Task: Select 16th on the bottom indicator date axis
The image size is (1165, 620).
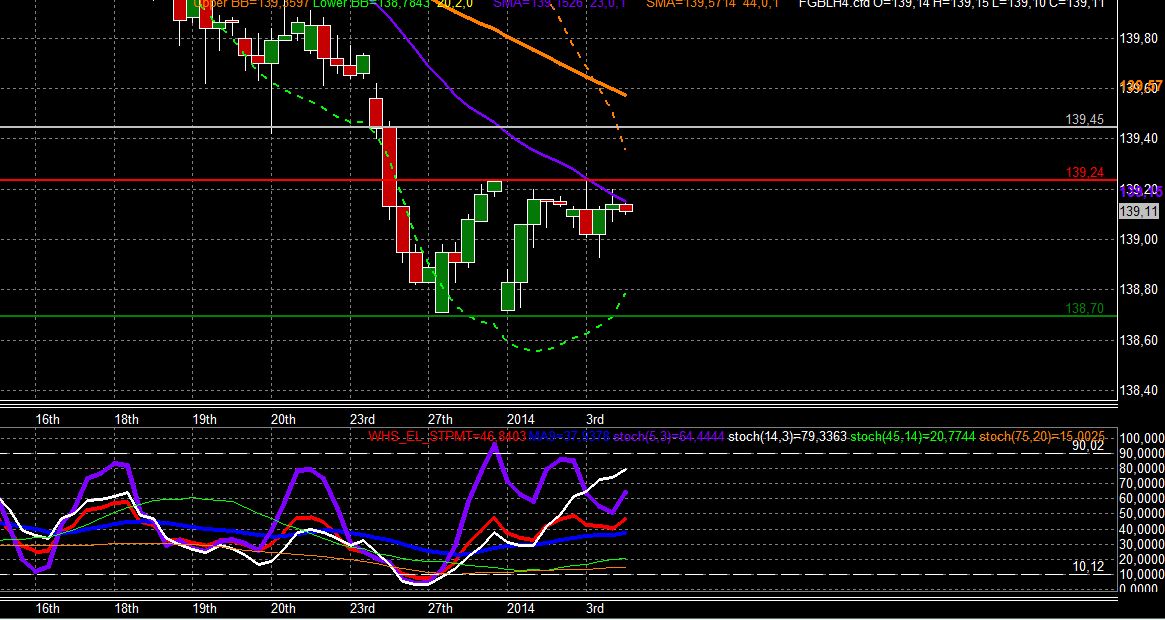Action: (48, 609)
